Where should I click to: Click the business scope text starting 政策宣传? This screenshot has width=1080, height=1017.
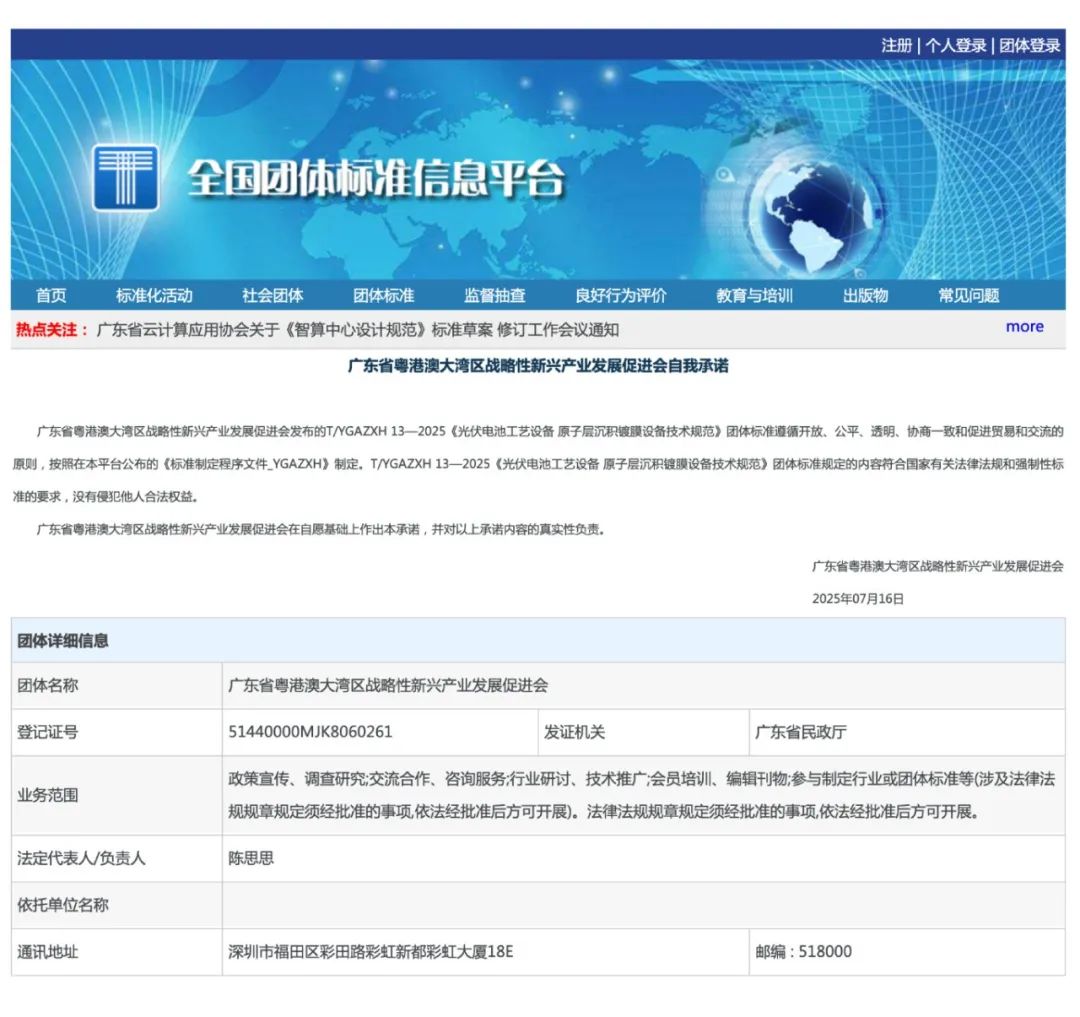tap(641, 795)
